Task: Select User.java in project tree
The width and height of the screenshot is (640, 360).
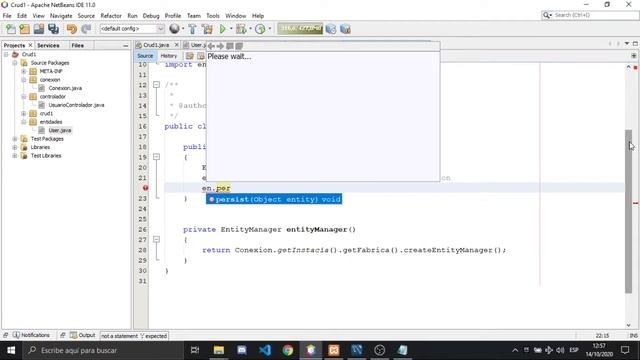Action: [x=60, y=130]
